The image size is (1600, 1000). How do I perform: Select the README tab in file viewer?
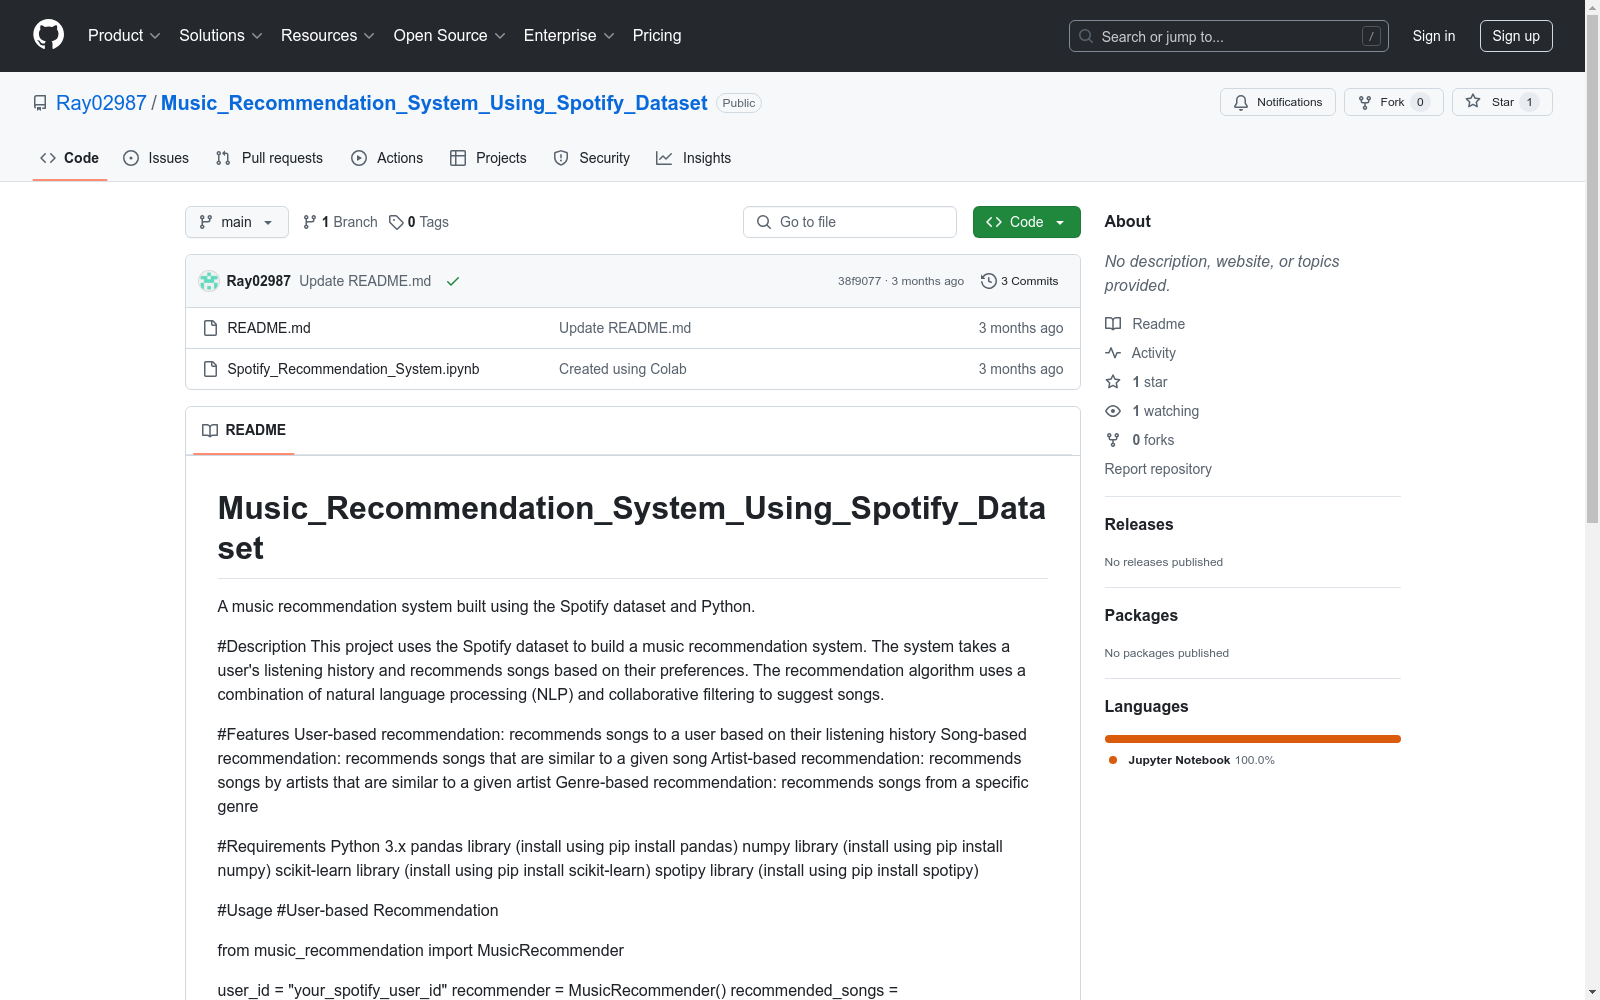pos(244,430)
